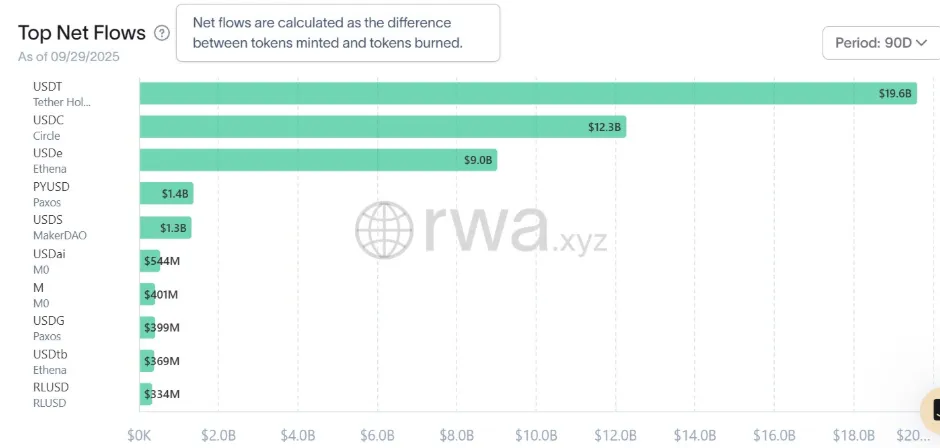This screenshot has height=448, width=940.
Task: Click the USDC Circle label
Action: coord(50,127)
